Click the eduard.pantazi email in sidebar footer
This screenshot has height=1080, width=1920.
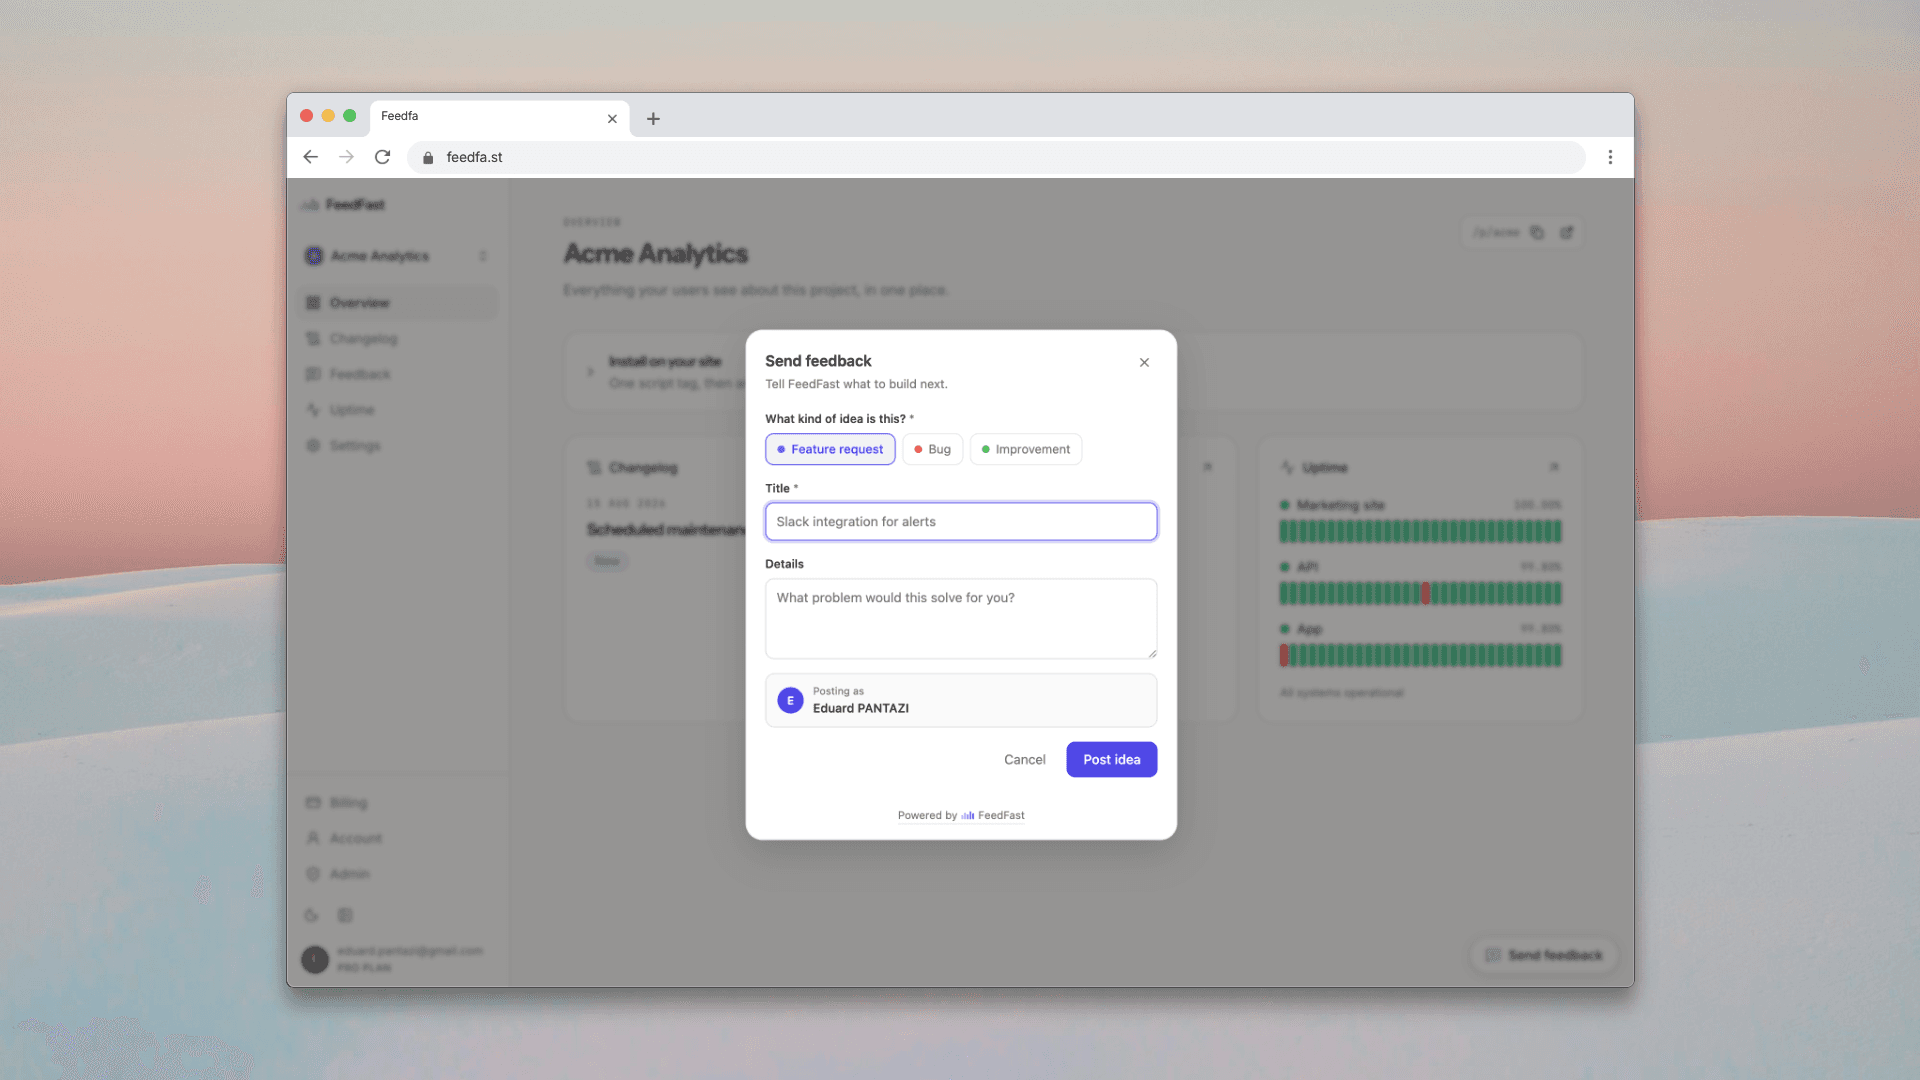pyautogui.click(x=410, y=951)
